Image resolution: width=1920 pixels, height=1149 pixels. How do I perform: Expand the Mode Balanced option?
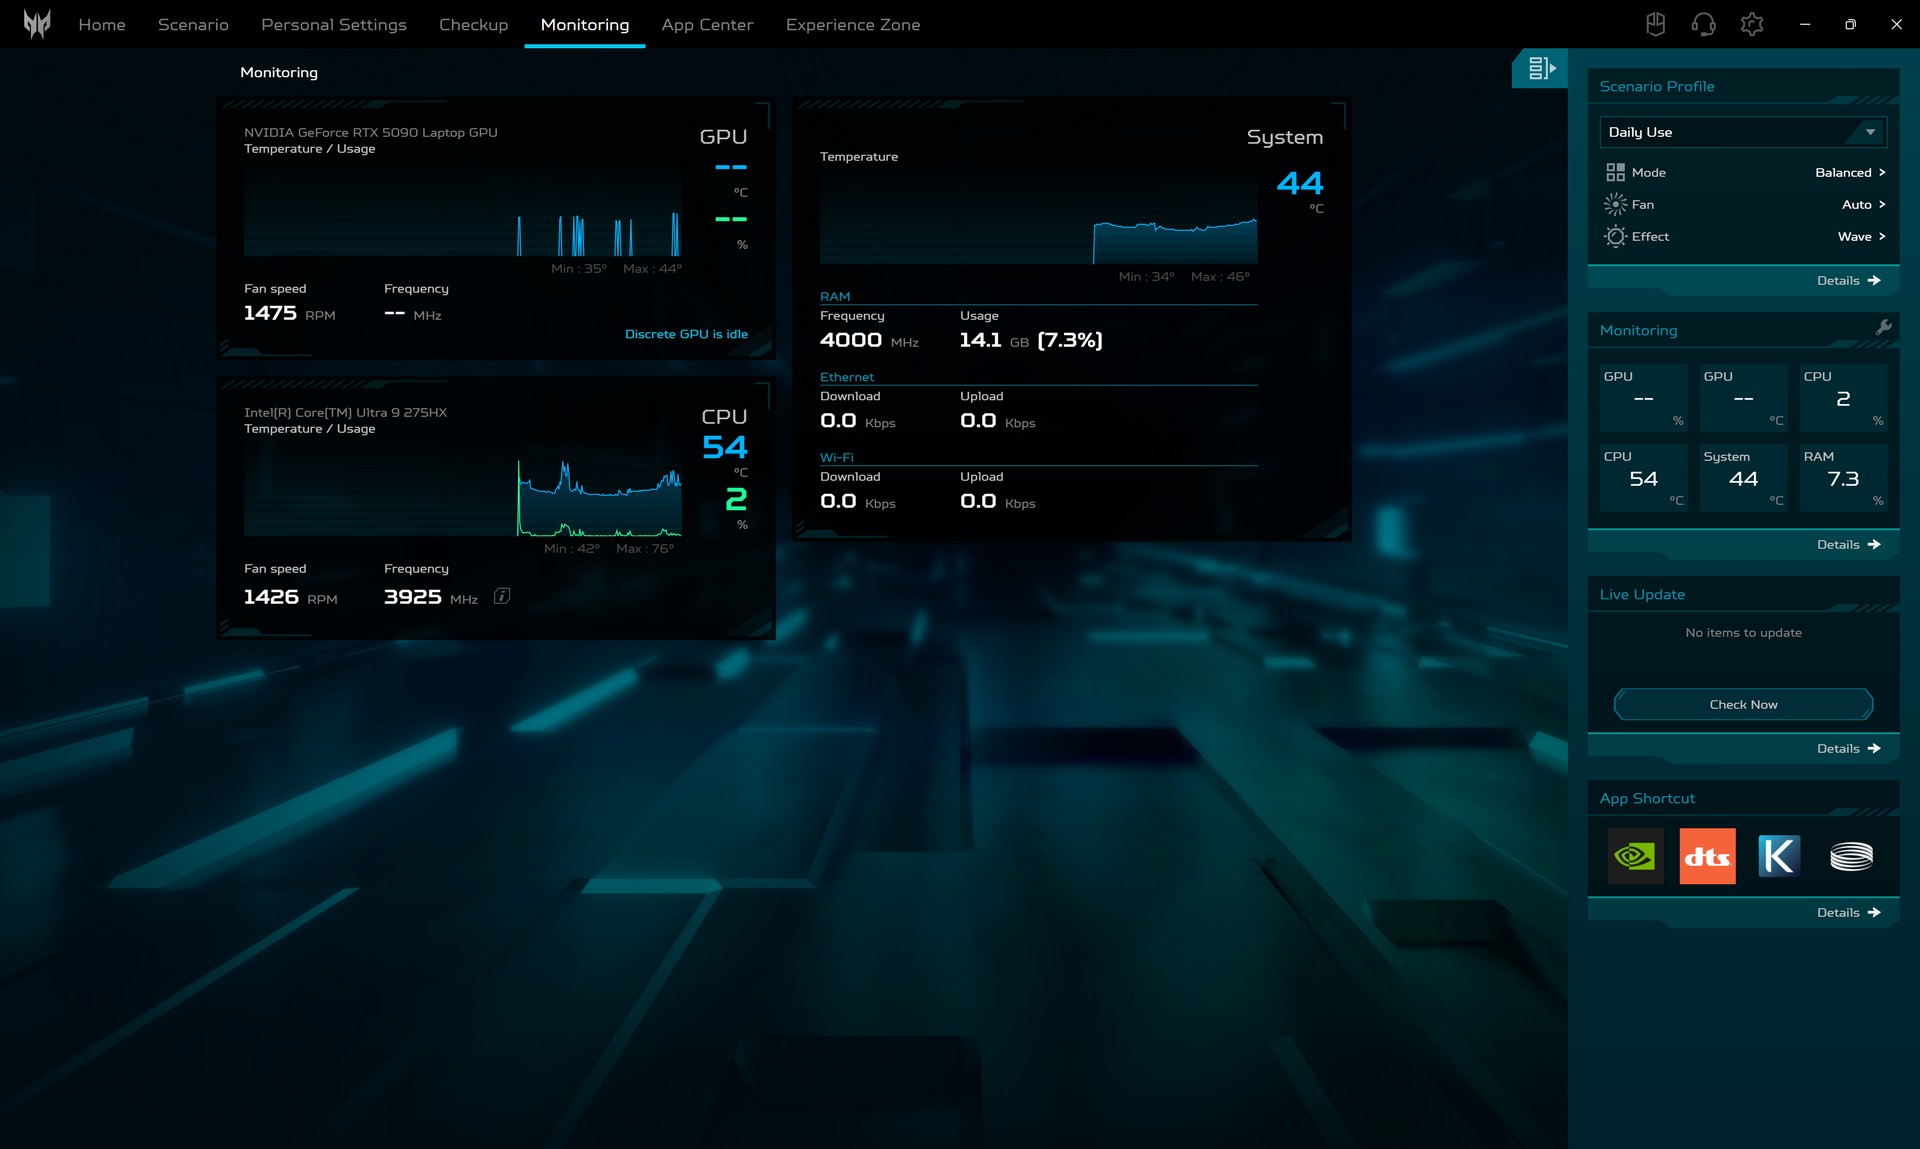(x=1850, y=172)
